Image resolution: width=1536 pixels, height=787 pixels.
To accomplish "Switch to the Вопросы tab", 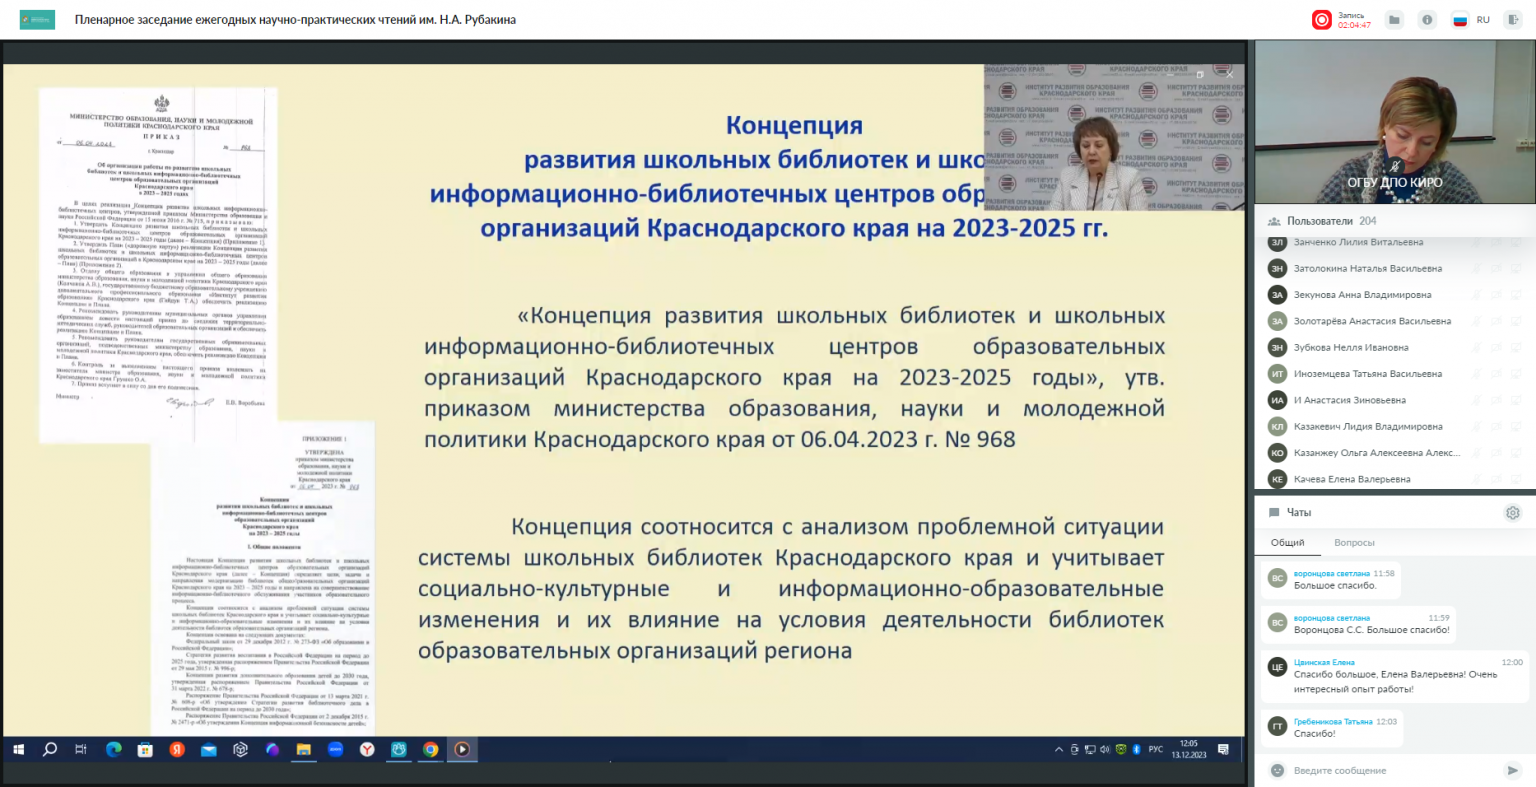I will tap(1354, 542).
